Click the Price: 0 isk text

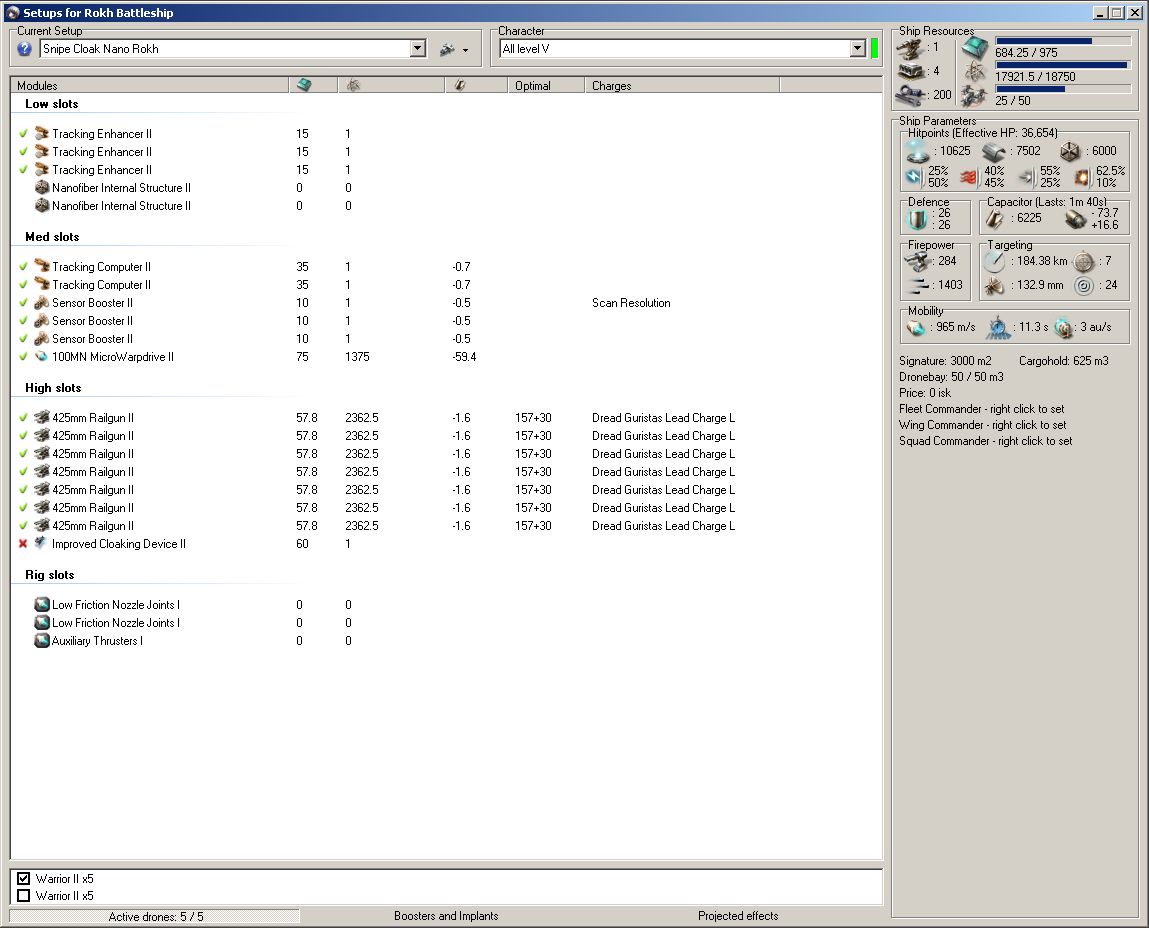coord(925,393)
